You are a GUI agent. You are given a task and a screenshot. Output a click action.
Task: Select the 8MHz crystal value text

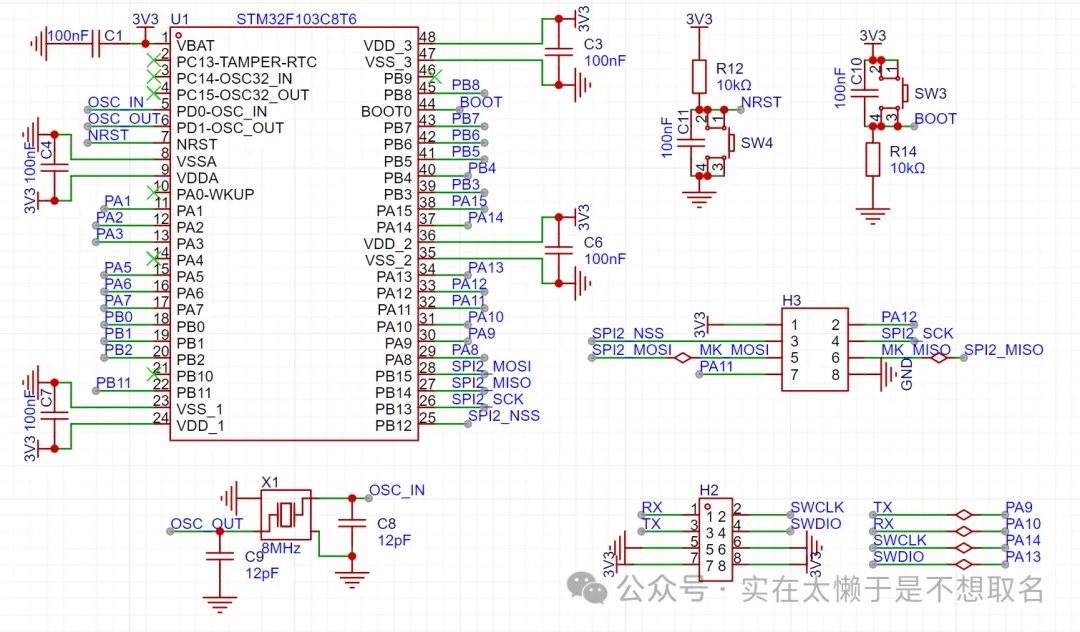coord(281,549)
